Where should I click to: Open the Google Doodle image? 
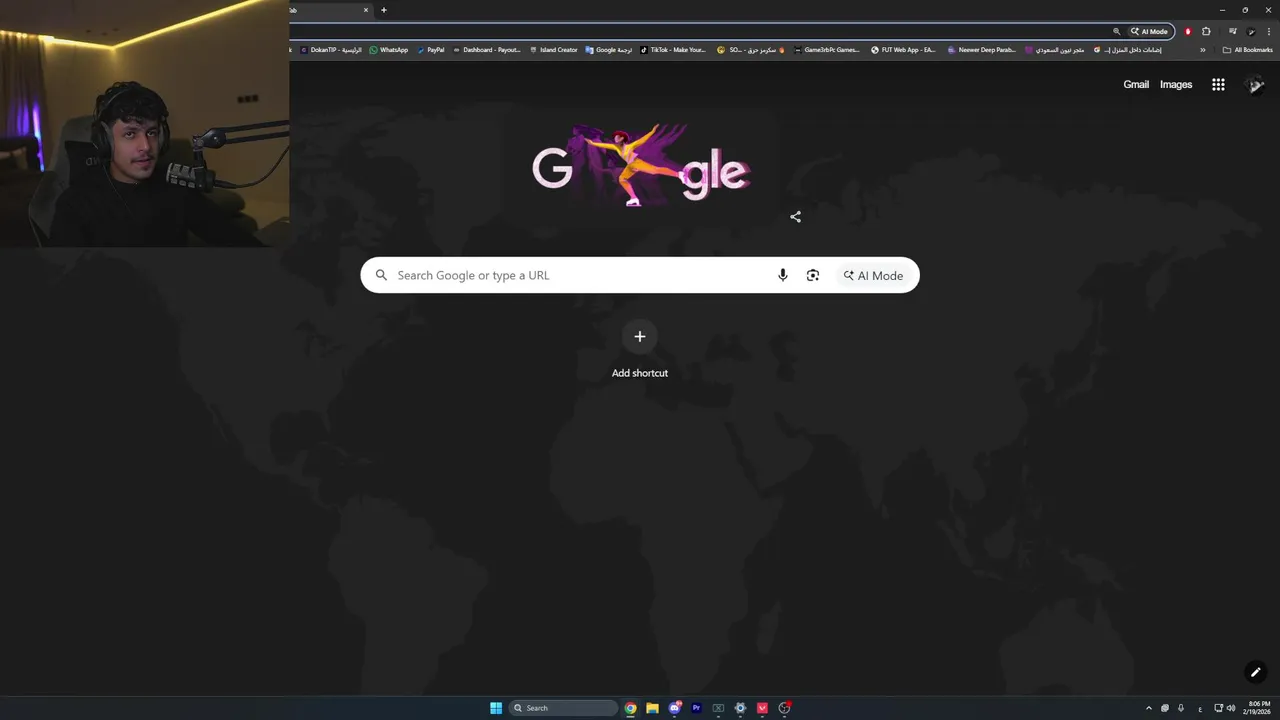[640, 165]
